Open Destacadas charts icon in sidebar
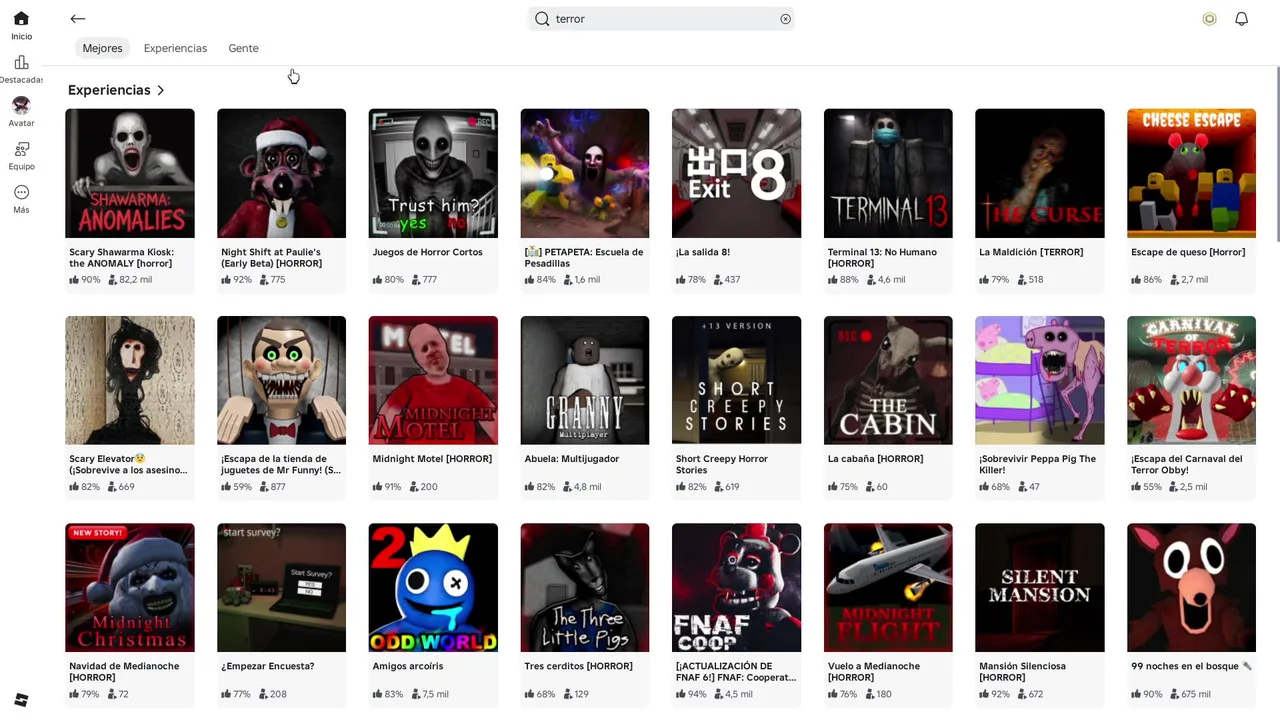Screen dimensions: 1280x720 coord(21,63)
